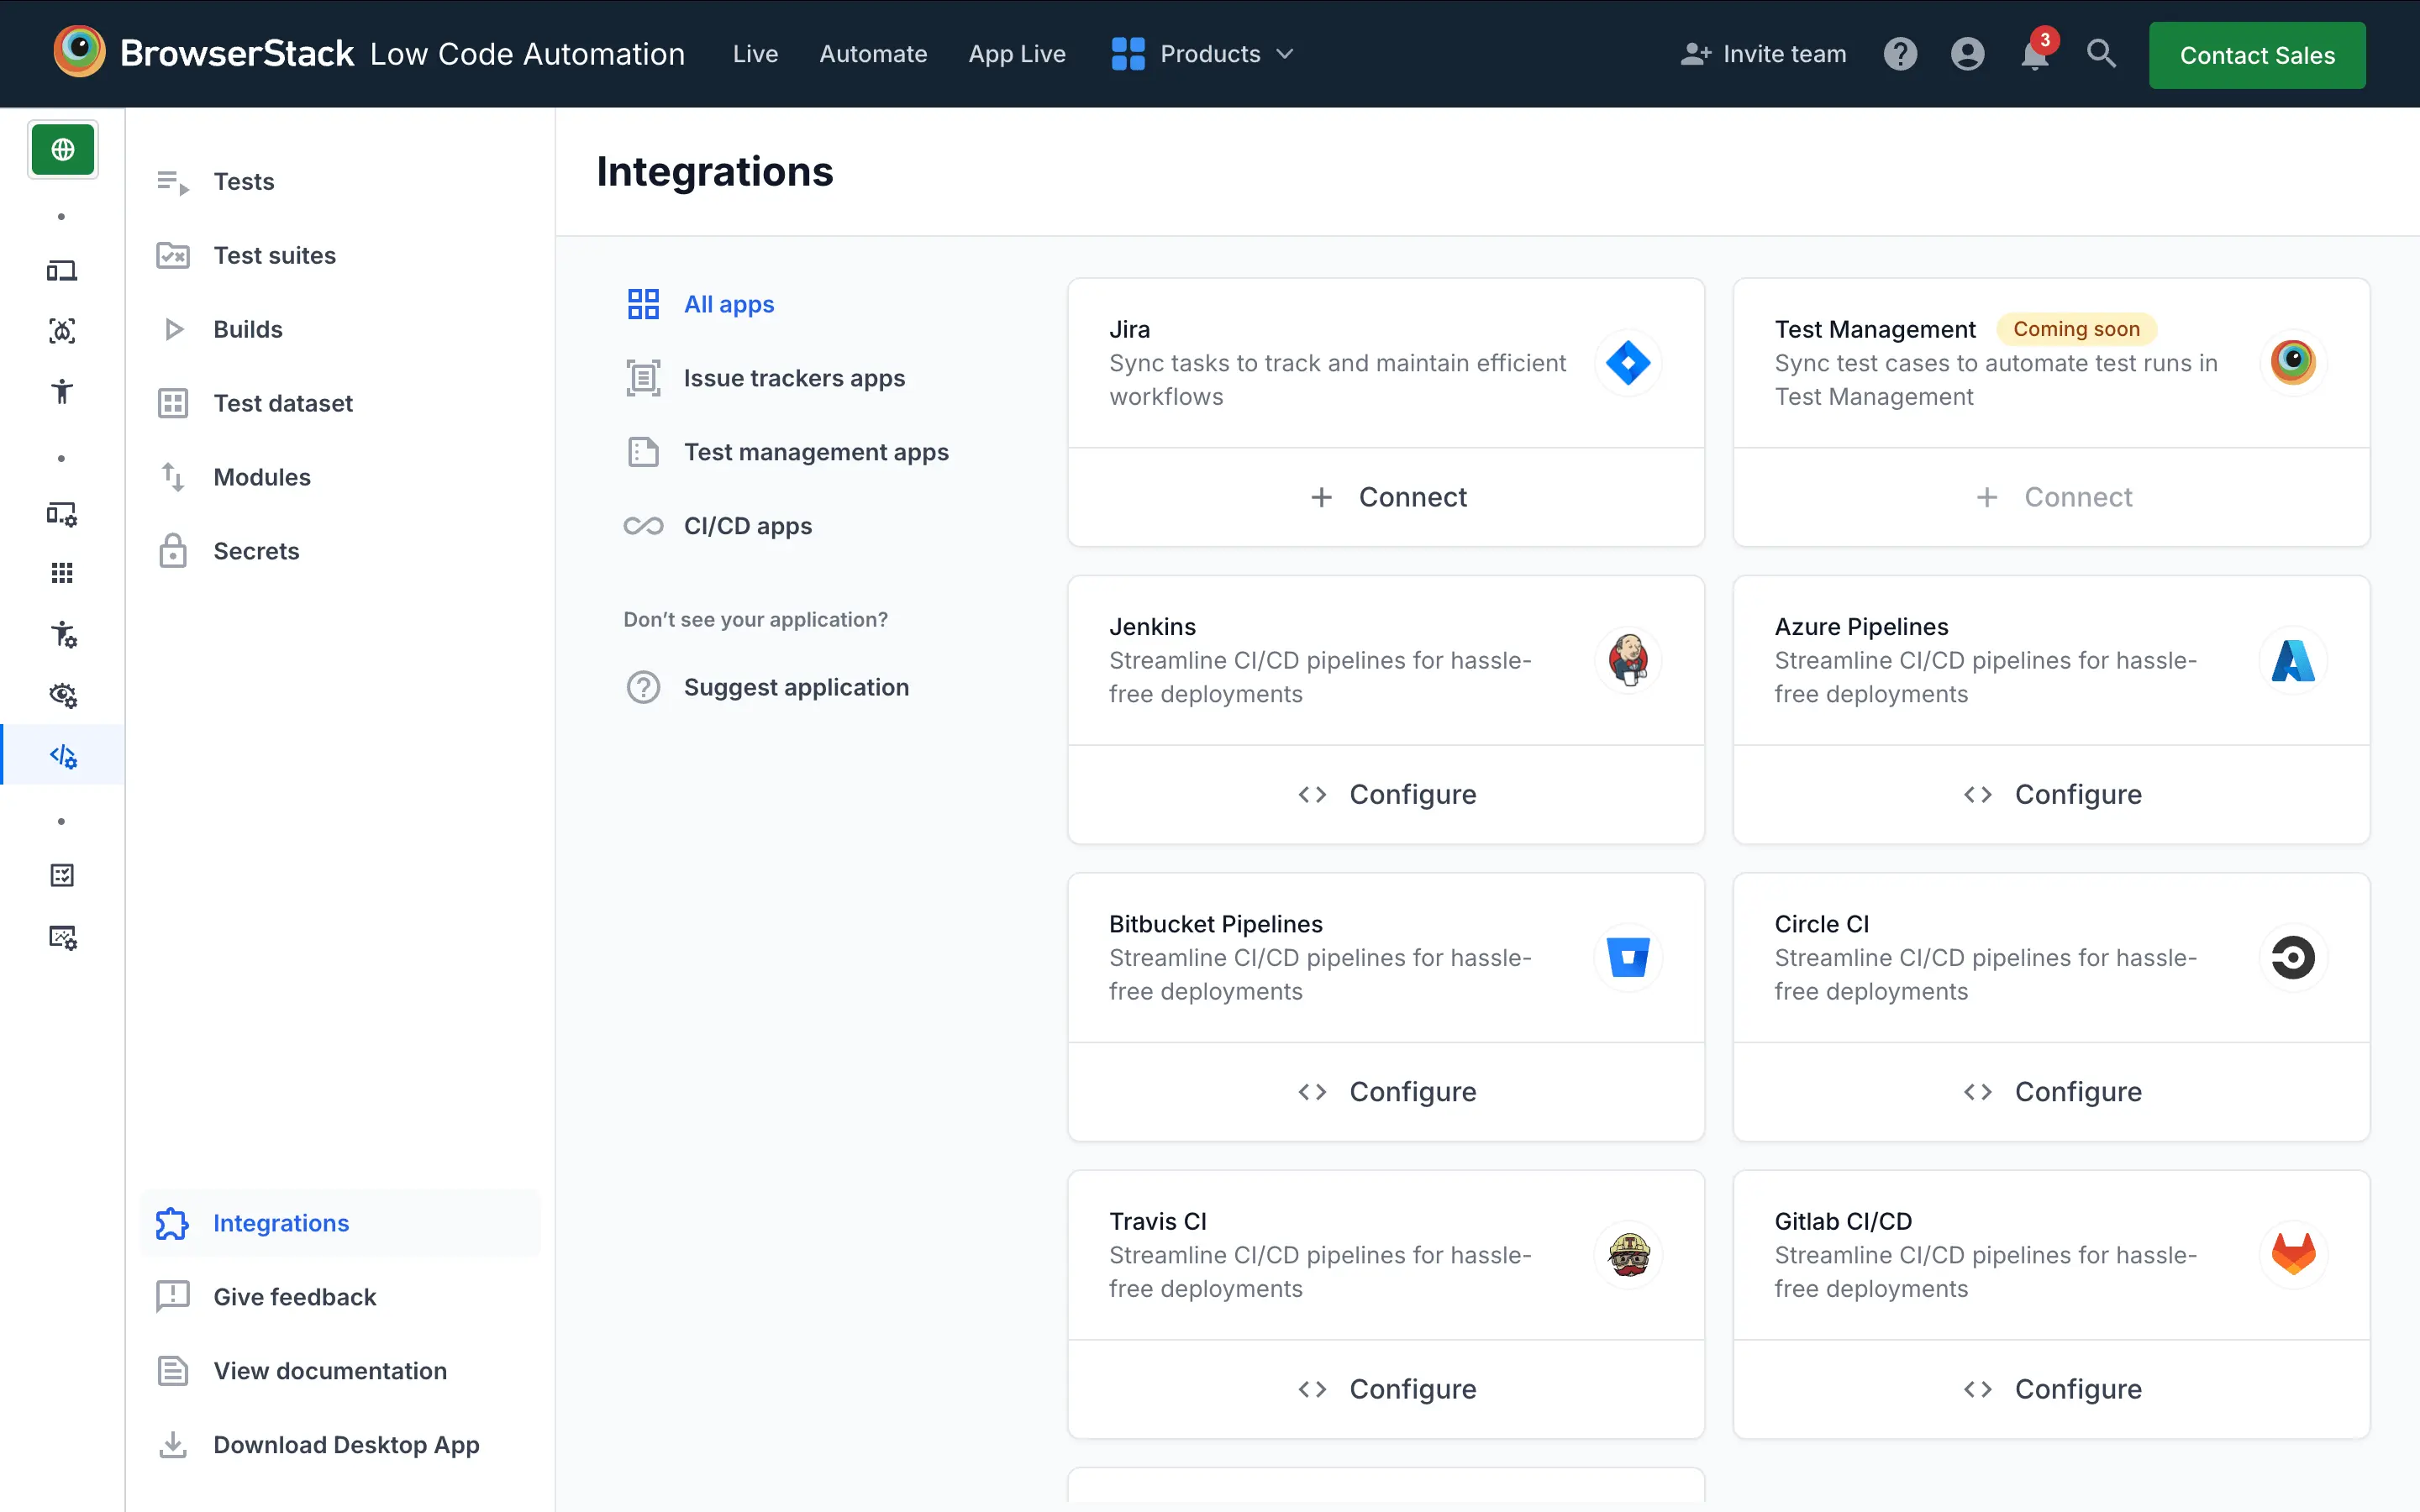Select the CI/CD apps filter
The width and height of the screenshot is (2420, 1512).
pos(745,524)
